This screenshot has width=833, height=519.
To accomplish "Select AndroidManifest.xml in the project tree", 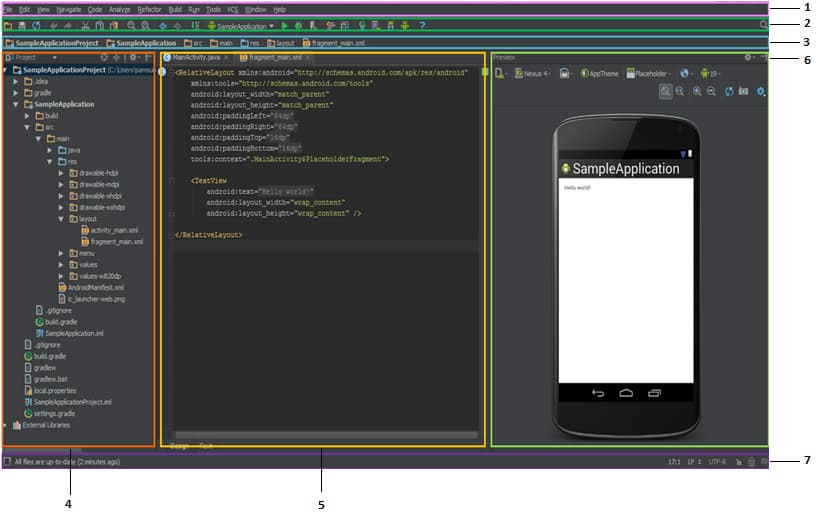I will (91, 288).
